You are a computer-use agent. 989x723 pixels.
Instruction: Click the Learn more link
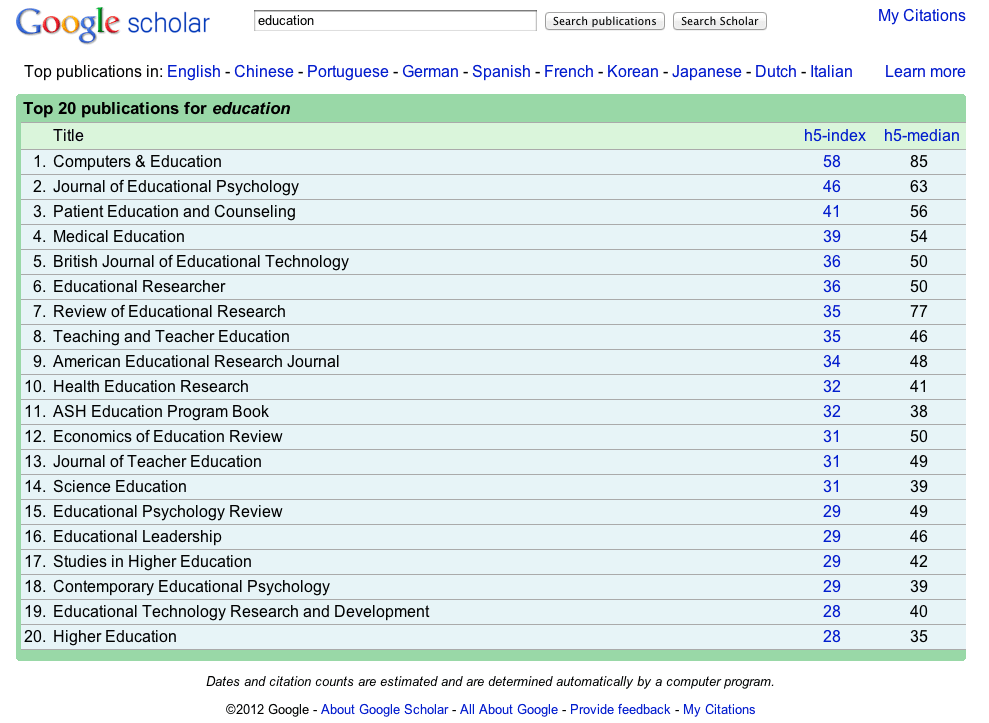click(x=924, y=71)
